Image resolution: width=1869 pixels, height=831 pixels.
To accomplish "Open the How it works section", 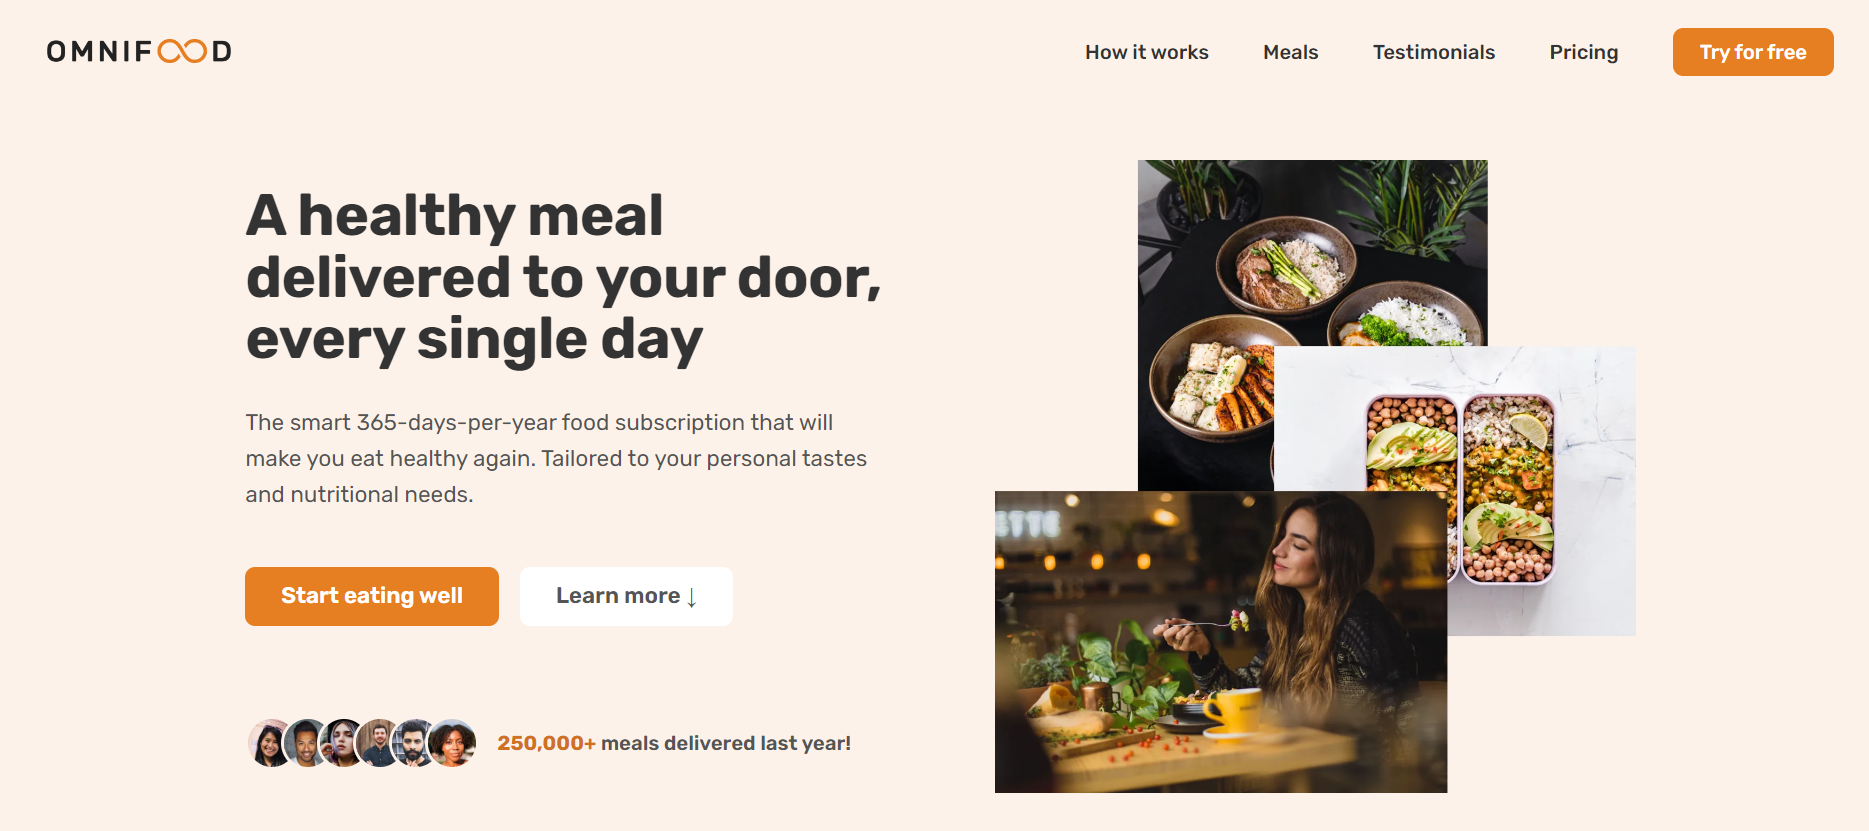I will tap(1147, 52).
